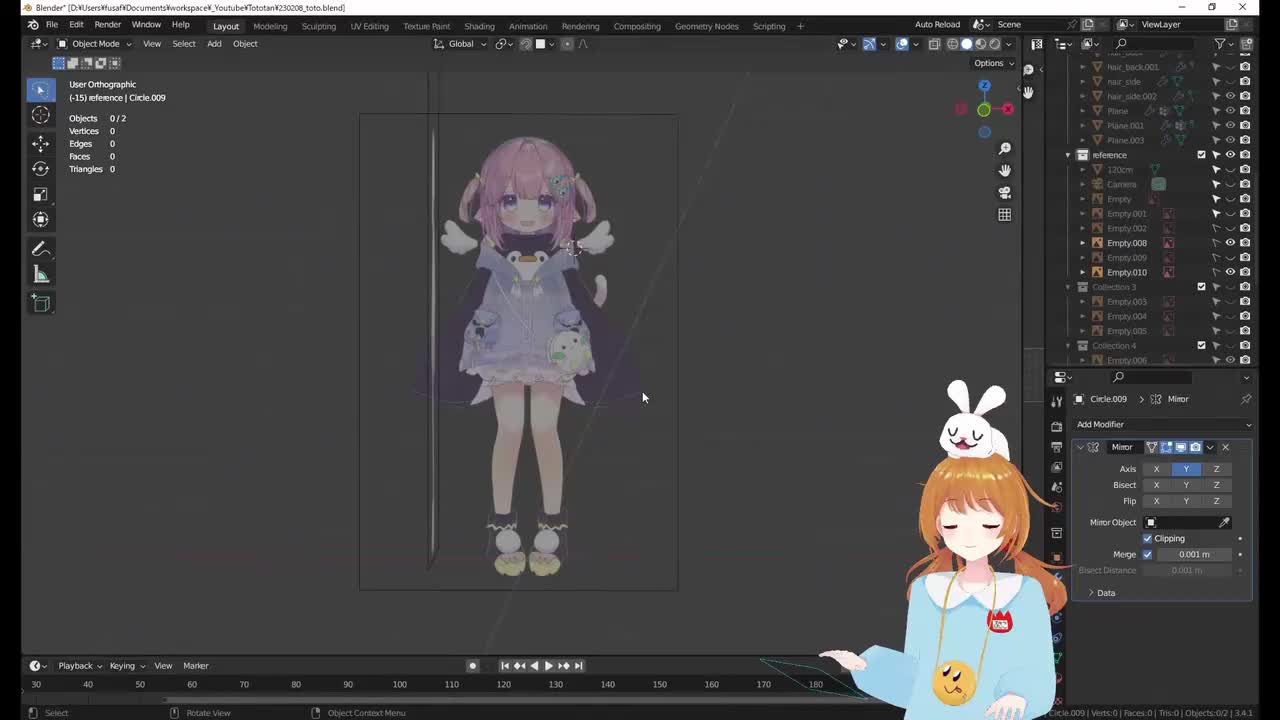Screen dimensions: 1280x720
Task: Select the Scale tool
Action: point(40,194)
